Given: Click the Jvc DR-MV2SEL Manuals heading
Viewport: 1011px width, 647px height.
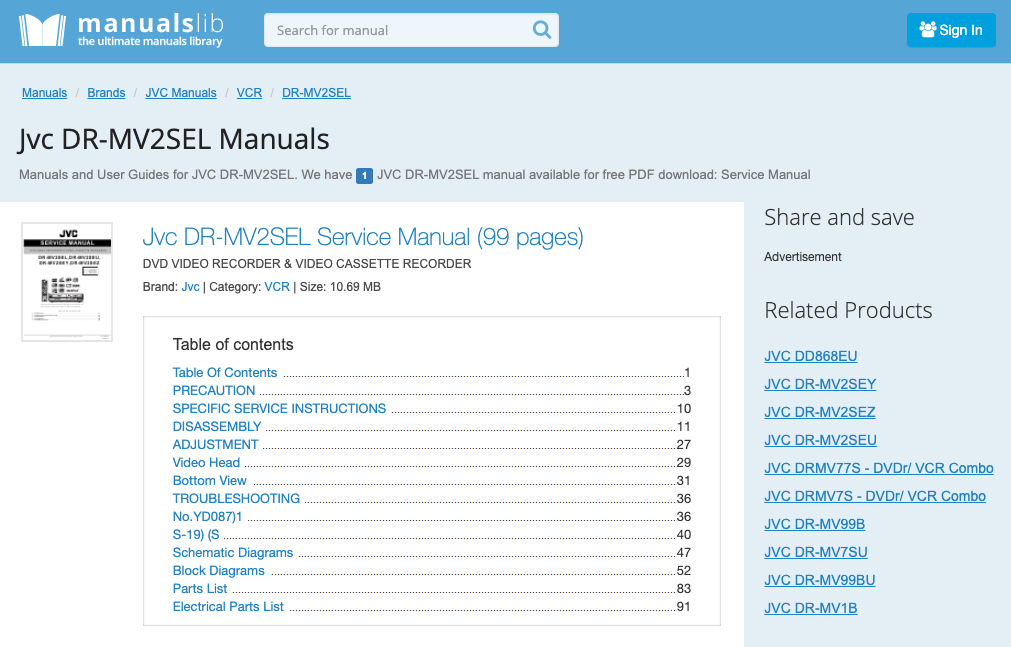Looking at the screenshot, I should coord(174,139).
